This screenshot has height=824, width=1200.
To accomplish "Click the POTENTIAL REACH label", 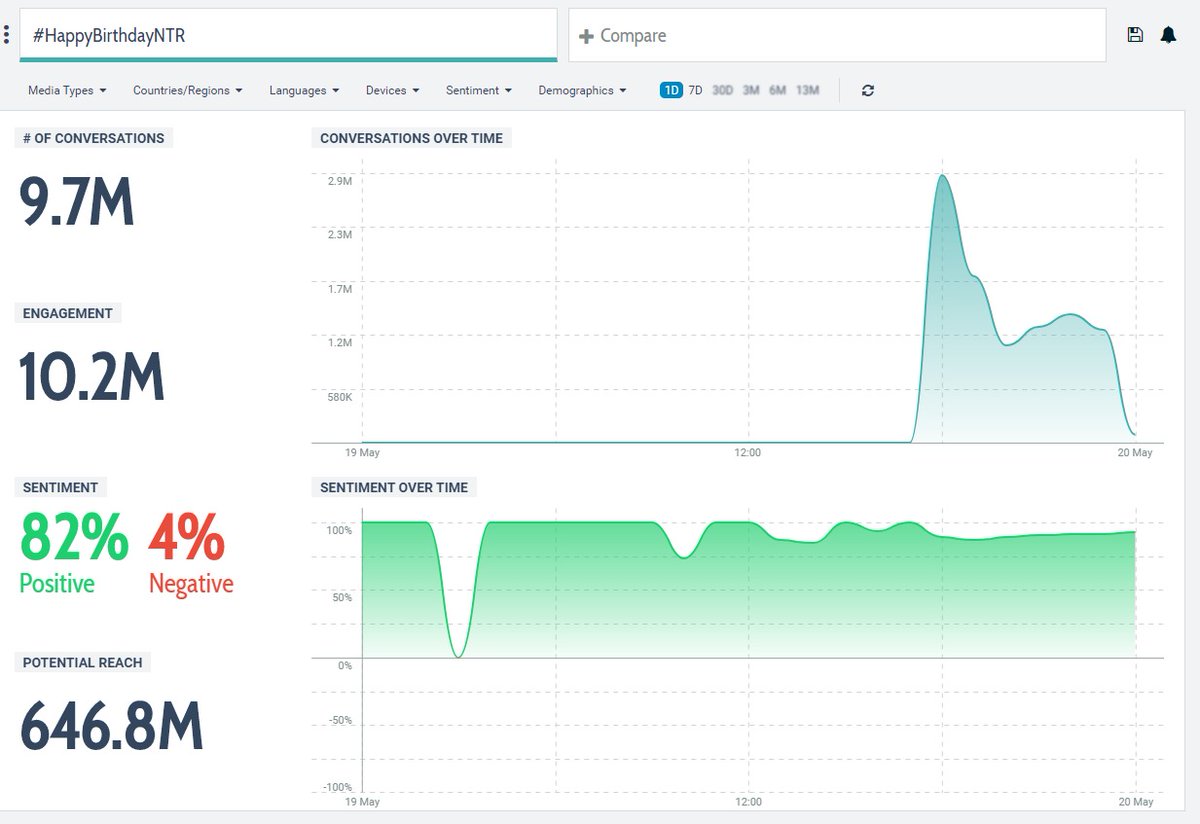I will 82,662.
